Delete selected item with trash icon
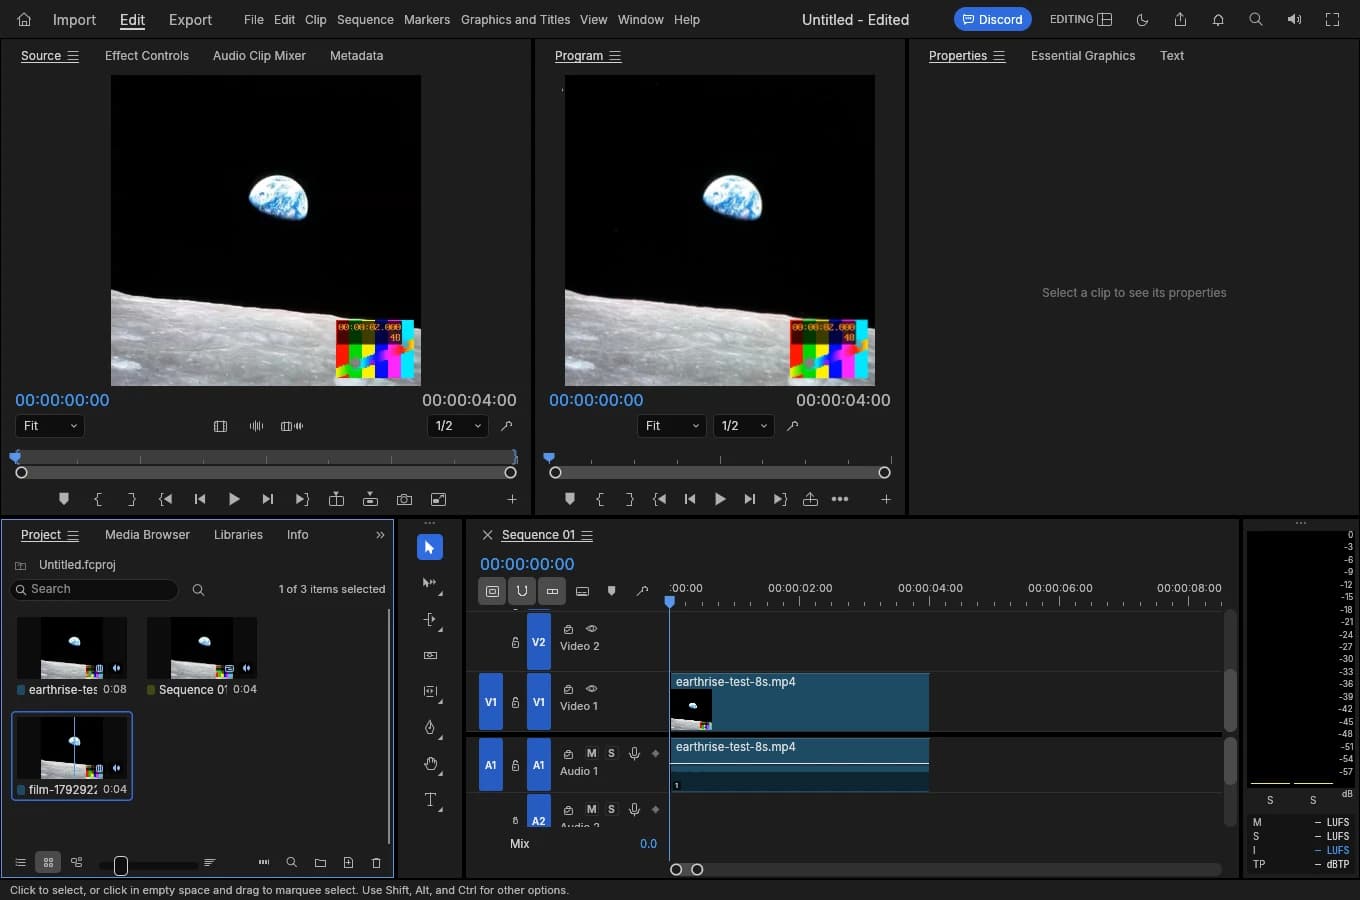This screenshot has width=1360, height=900. pos(376,862)
